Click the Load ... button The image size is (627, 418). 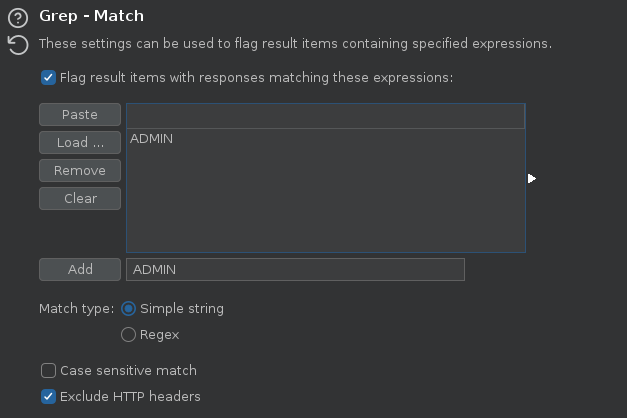80,142
